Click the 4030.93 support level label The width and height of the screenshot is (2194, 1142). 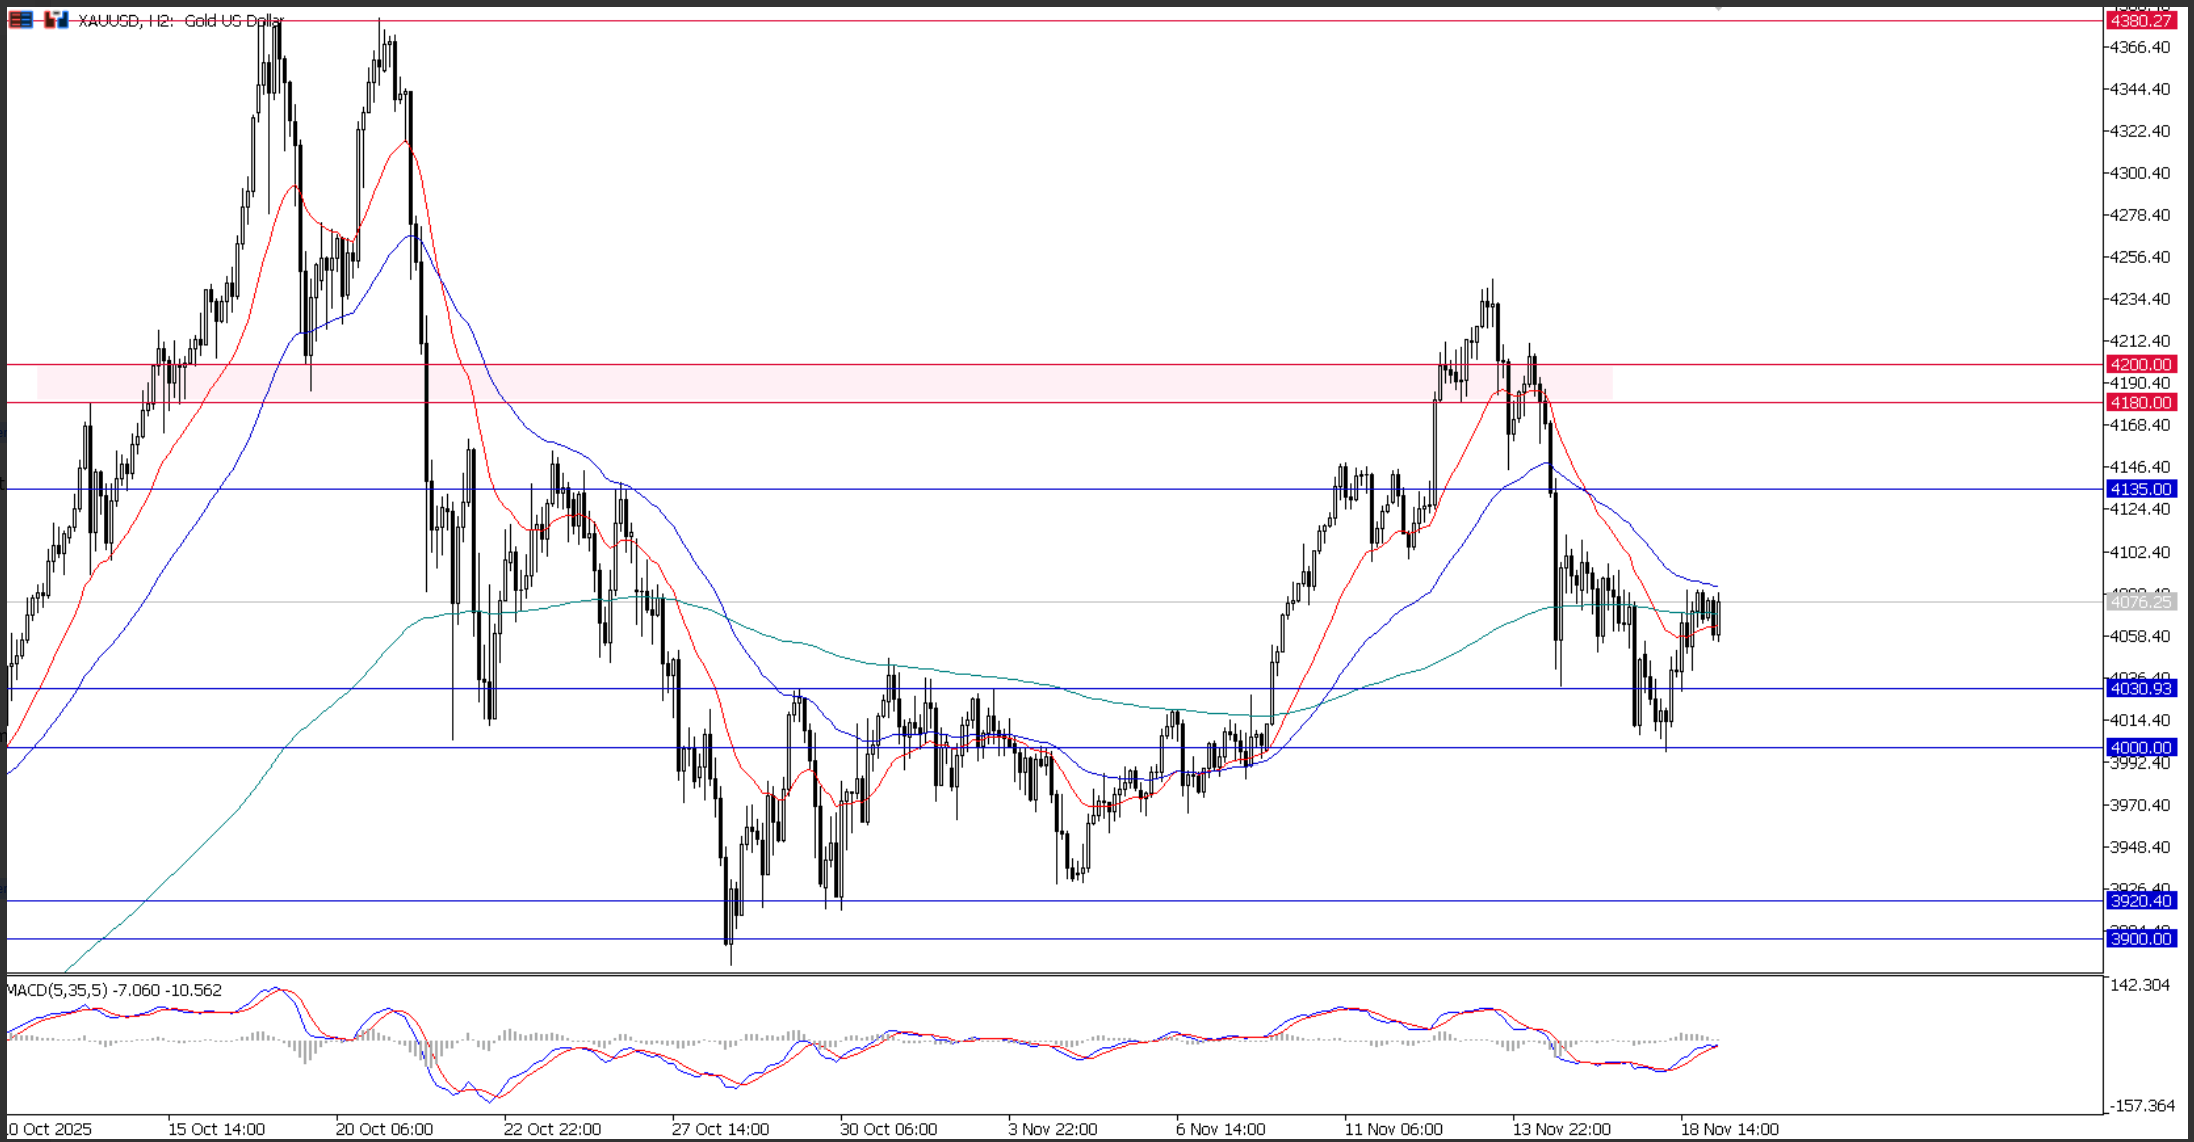pos(2141,689)
